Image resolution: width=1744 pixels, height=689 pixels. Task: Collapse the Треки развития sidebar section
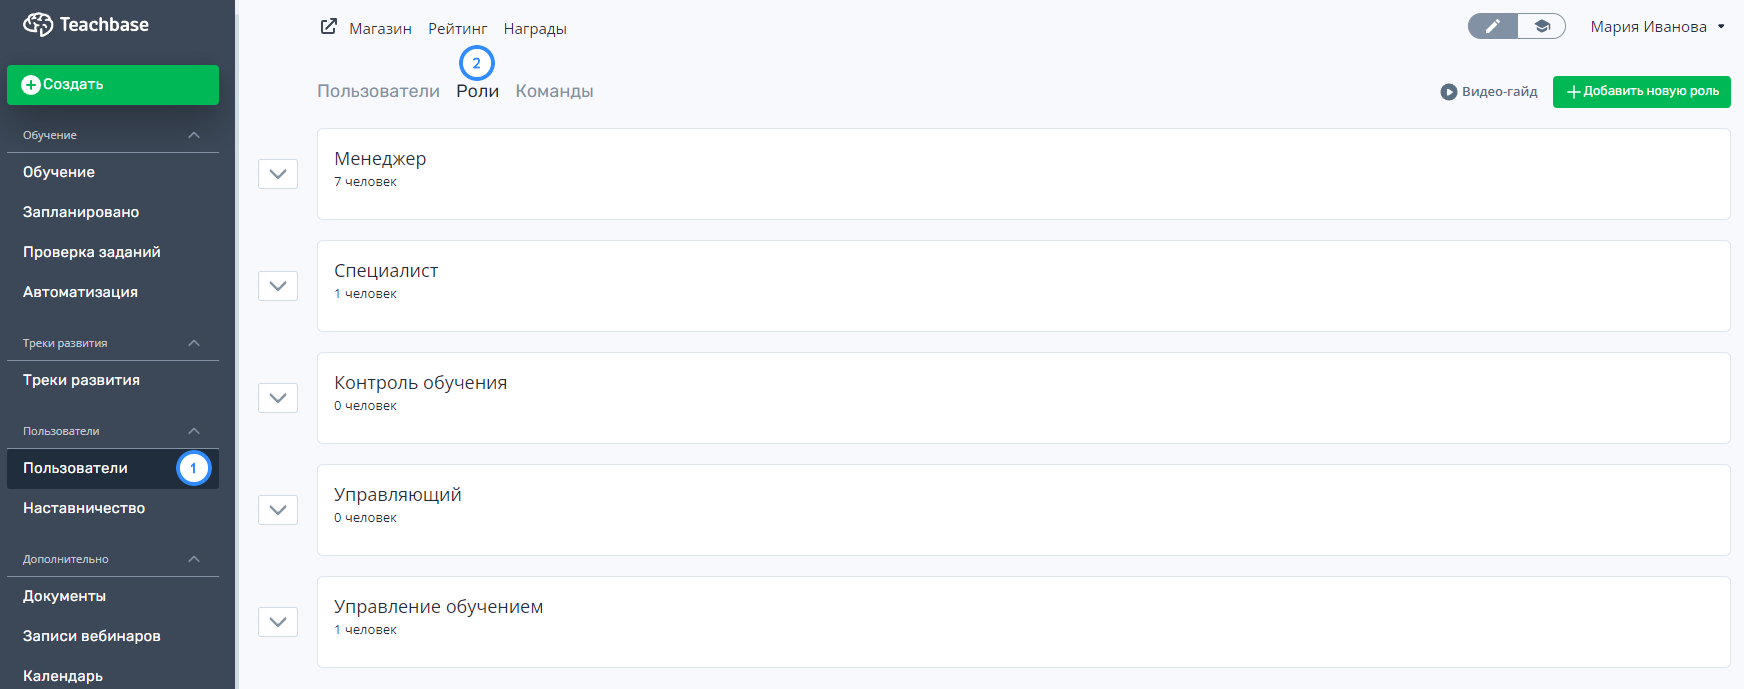pos(194,343)
